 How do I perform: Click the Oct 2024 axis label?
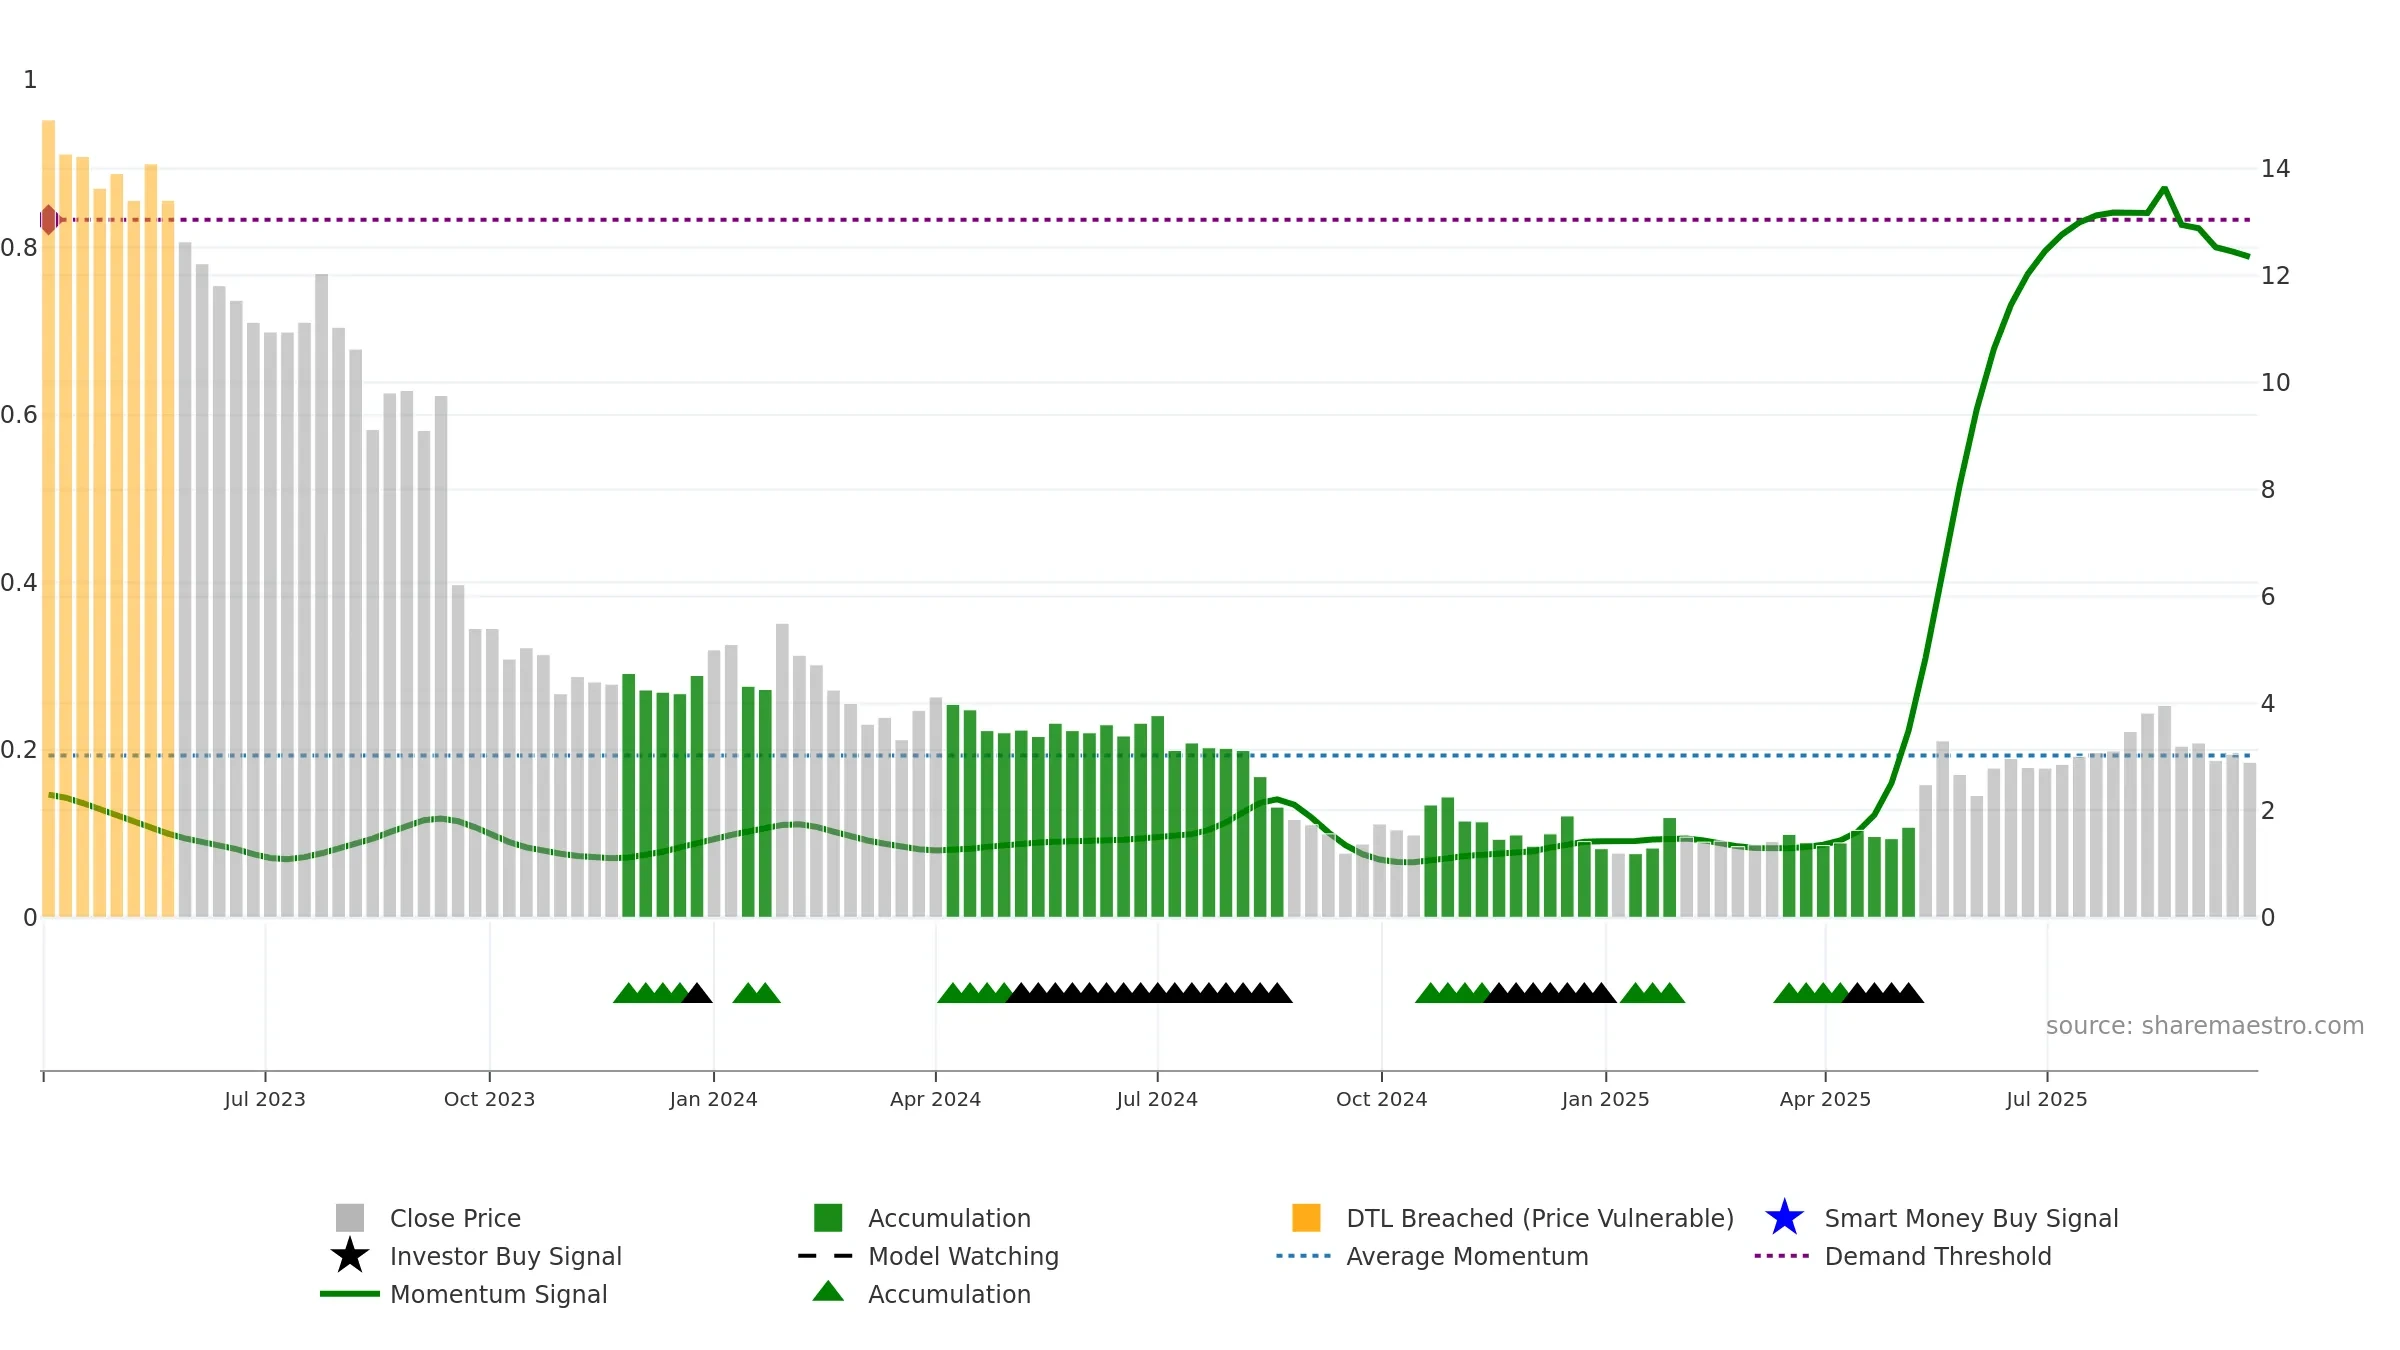coord(1381,1100)
